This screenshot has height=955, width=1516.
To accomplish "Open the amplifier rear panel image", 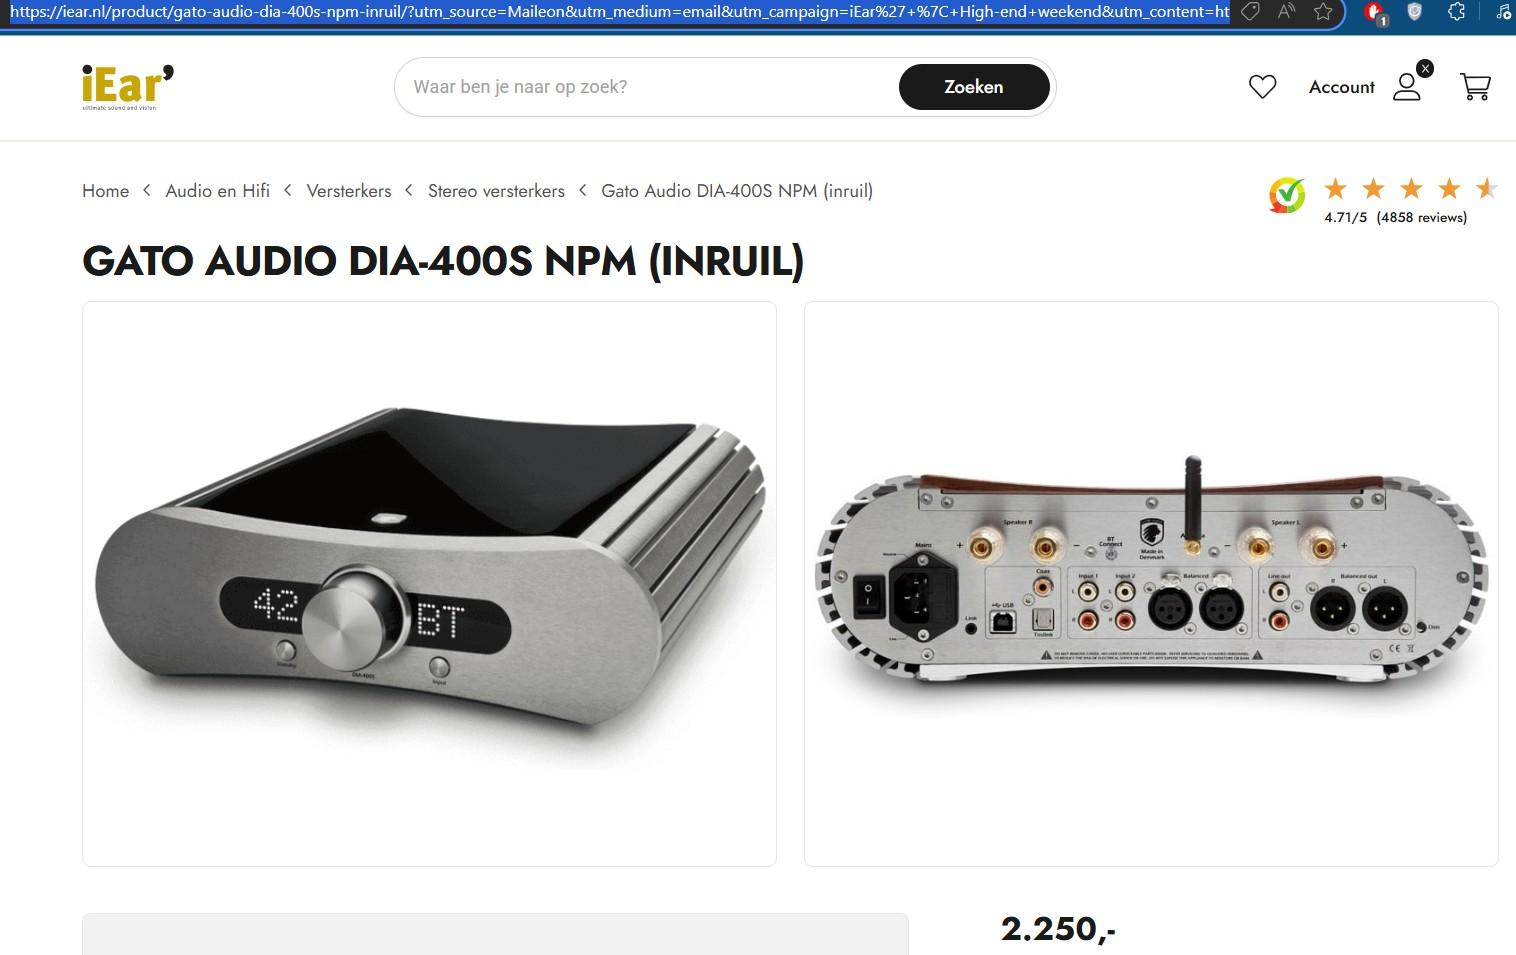I will coord(1151,584).
